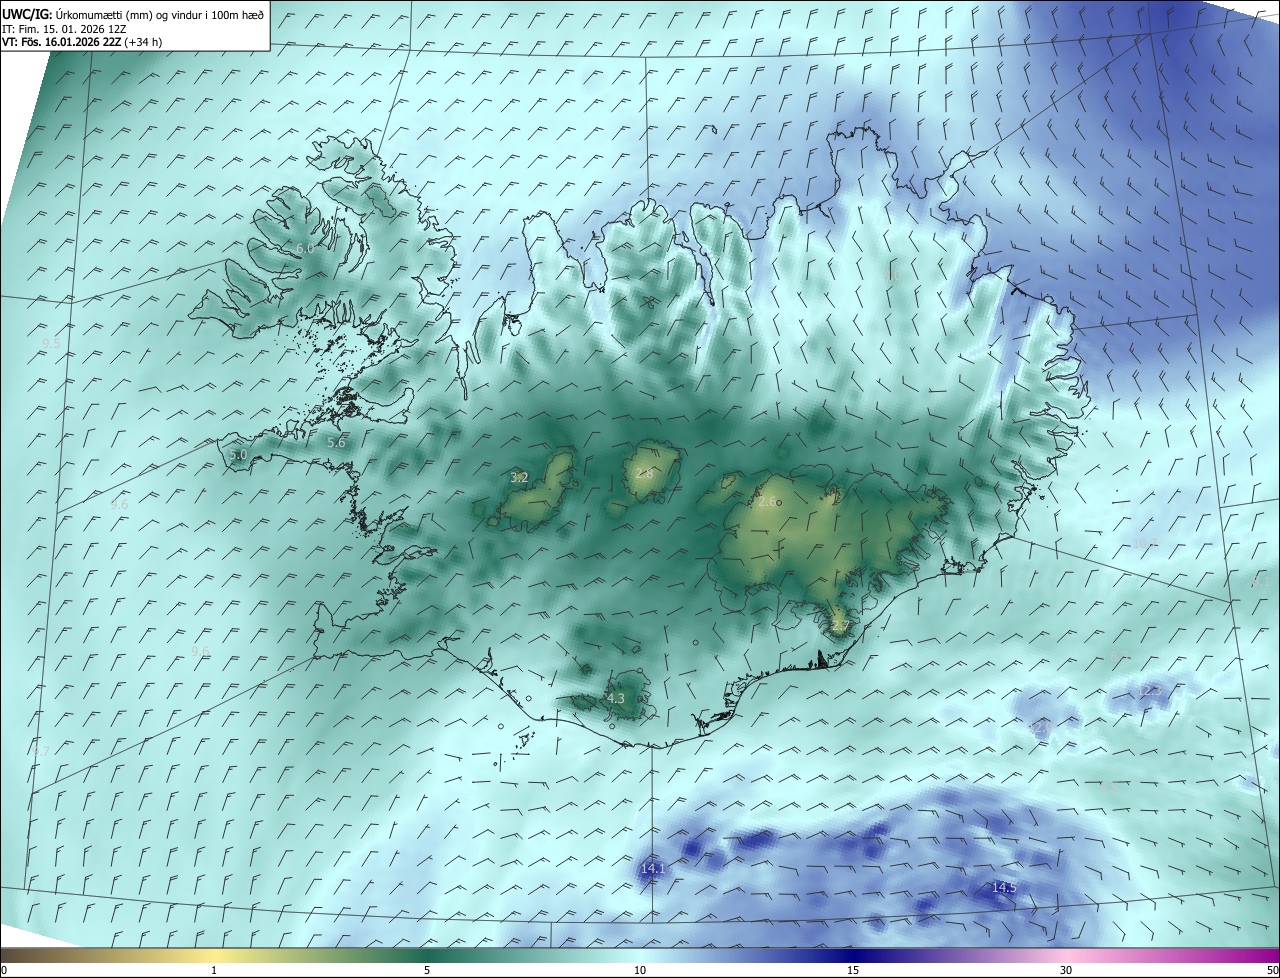Click the 4.3 value on the southern glacier
The height and width of the screenshot is (978, 1280).
(x=616, y=699)
